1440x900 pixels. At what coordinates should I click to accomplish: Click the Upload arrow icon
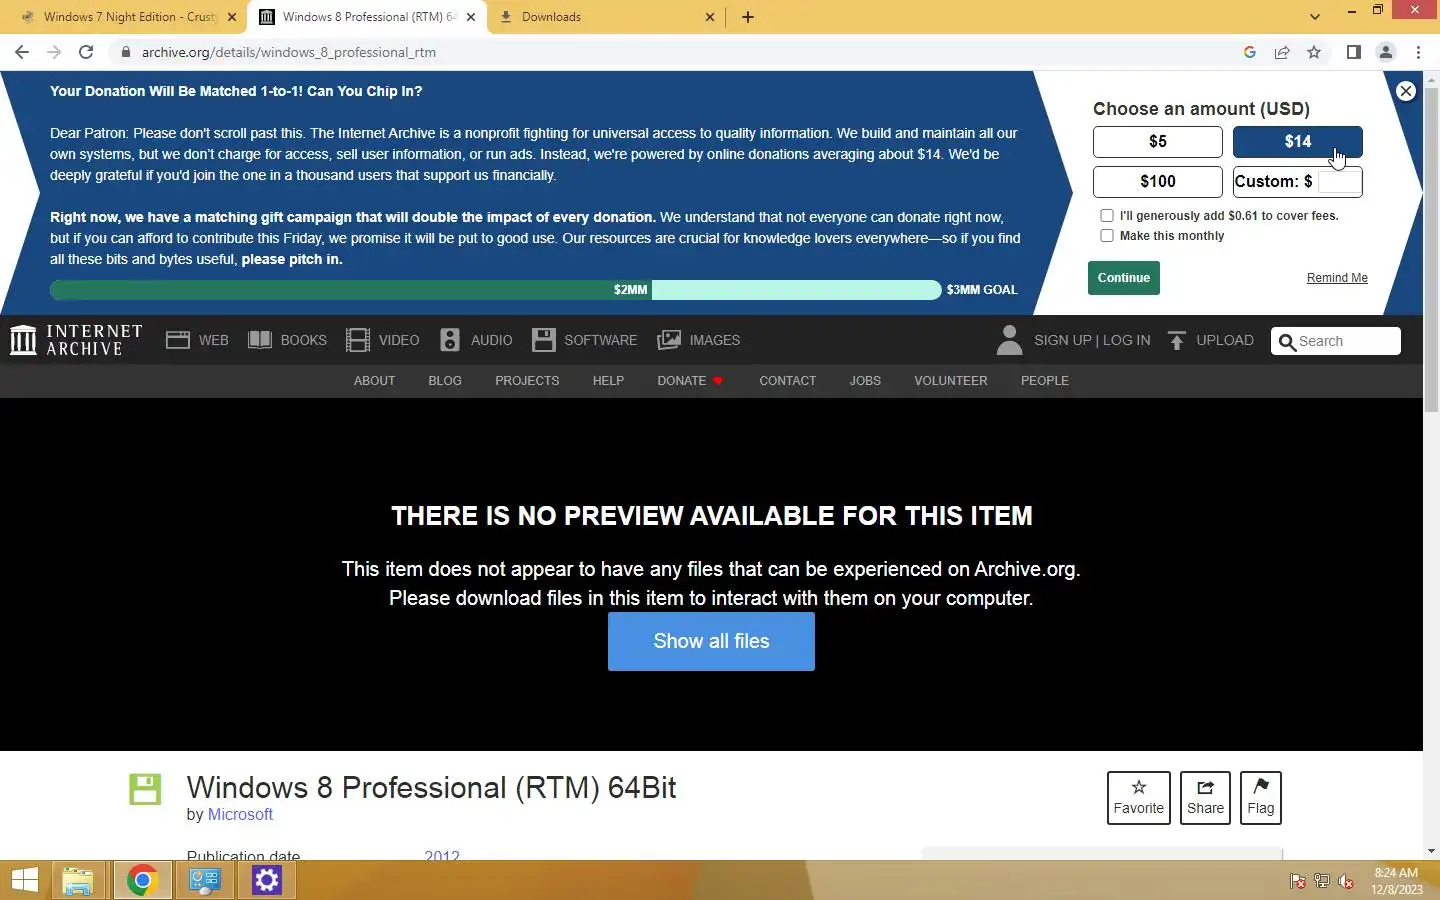click(1177, 341)
